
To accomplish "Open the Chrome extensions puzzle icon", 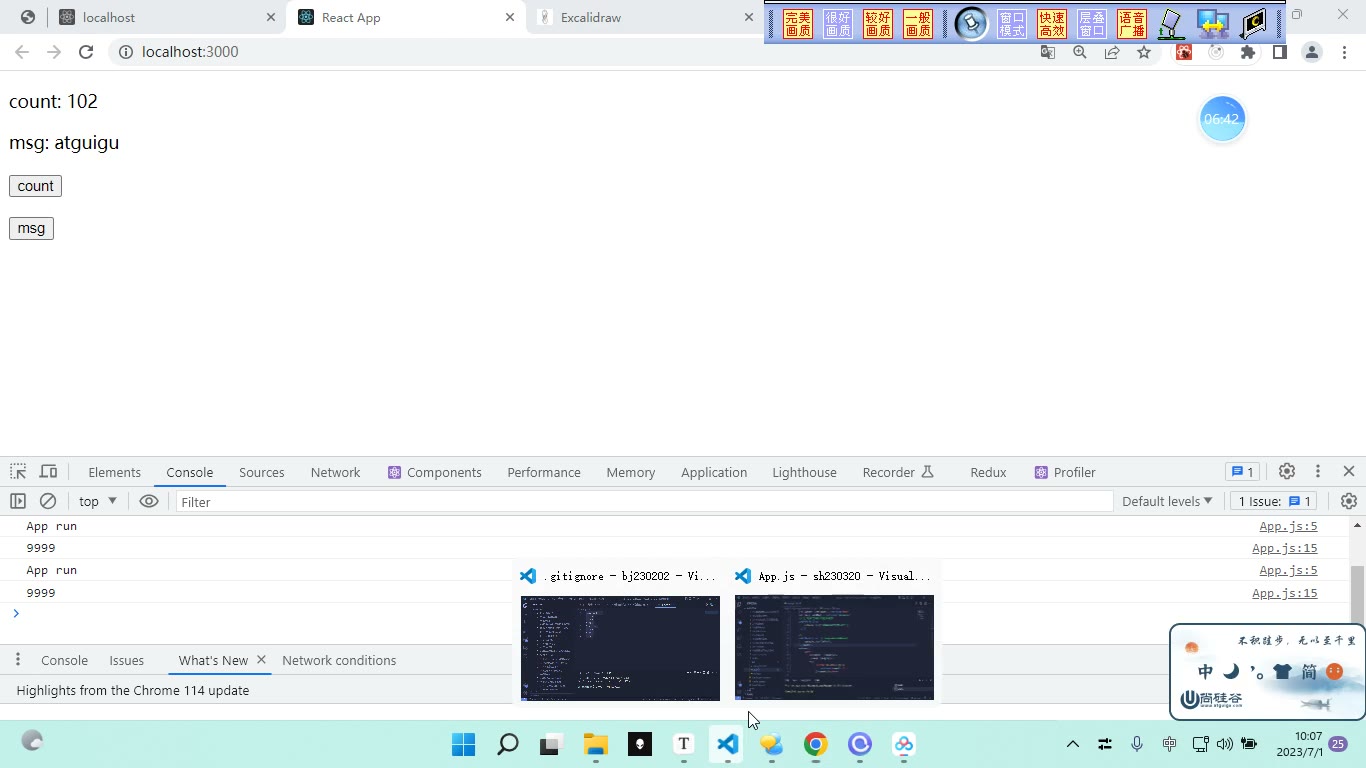I will coord(1248,52).
